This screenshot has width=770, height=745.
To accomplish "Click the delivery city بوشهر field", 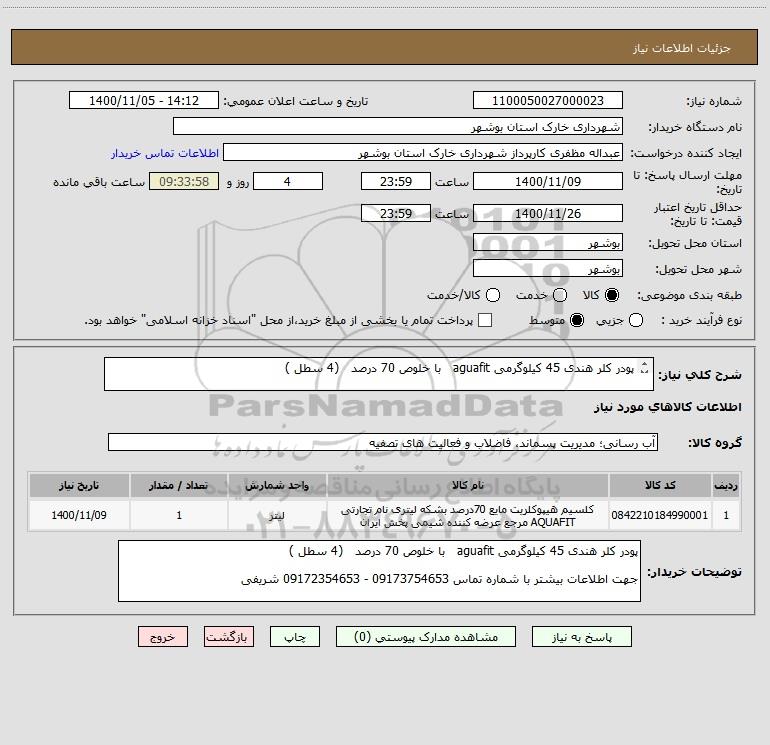I will pos(548,269).
